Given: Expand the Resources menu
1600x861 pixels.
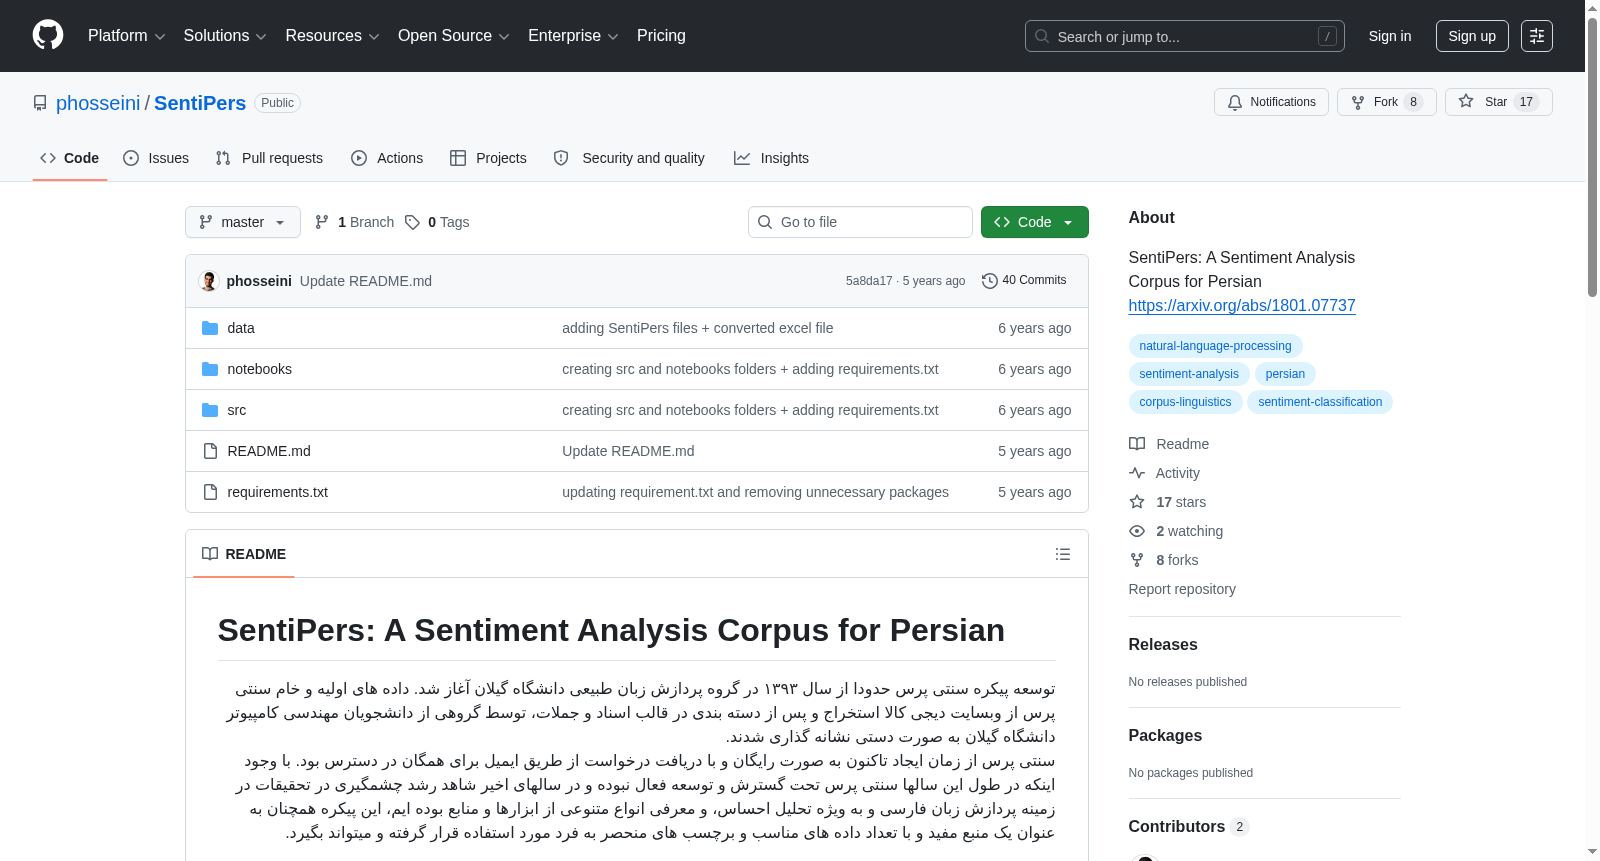Looking at the screenshot, I should (x=332, y=36).
